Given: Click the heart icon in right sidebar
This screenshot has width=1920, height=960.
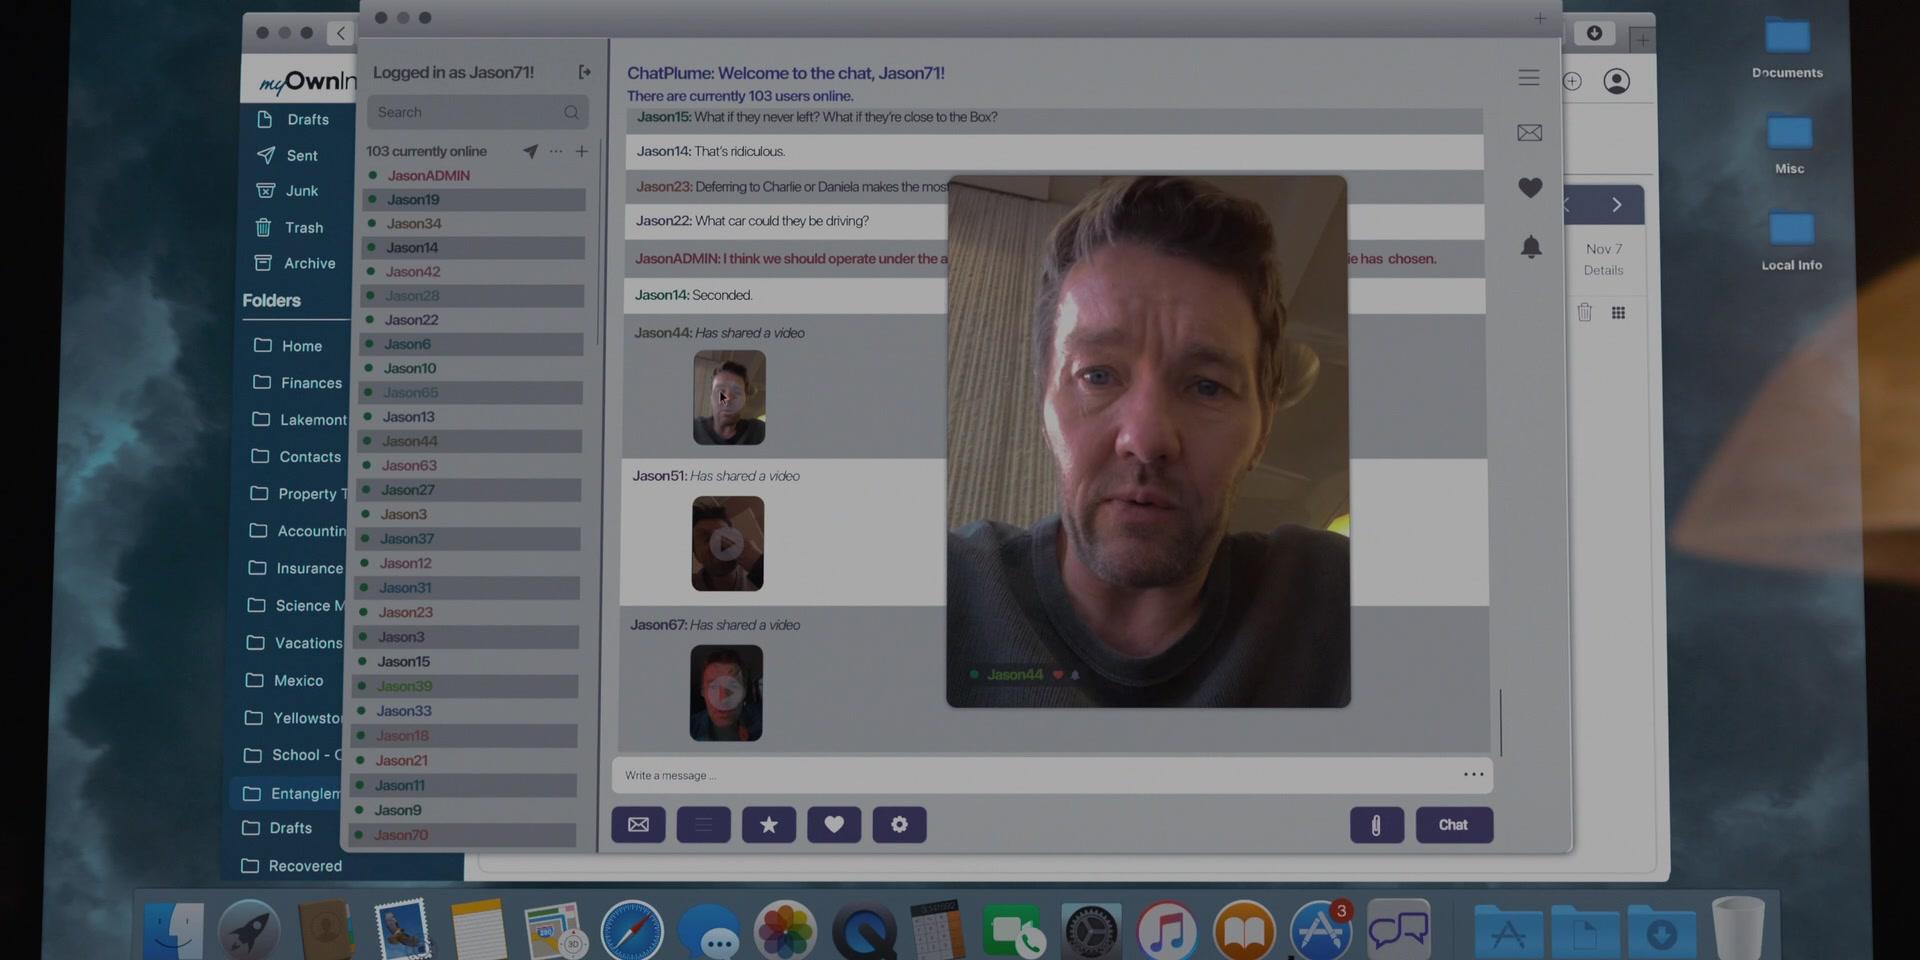Looking at the screenshot, I should (1530, 188).
